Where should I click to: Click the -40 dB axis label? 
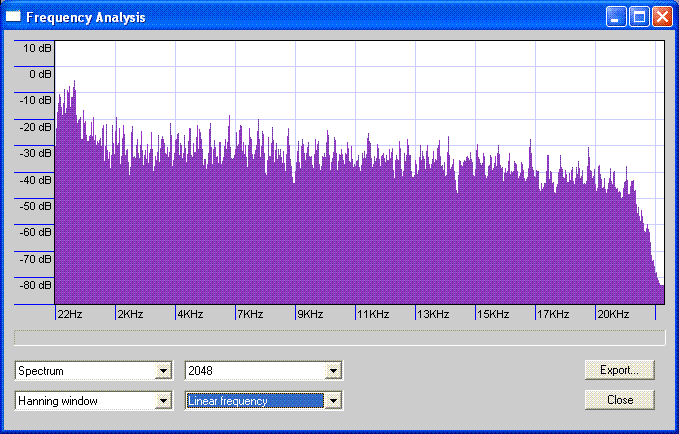coord(36,180)
